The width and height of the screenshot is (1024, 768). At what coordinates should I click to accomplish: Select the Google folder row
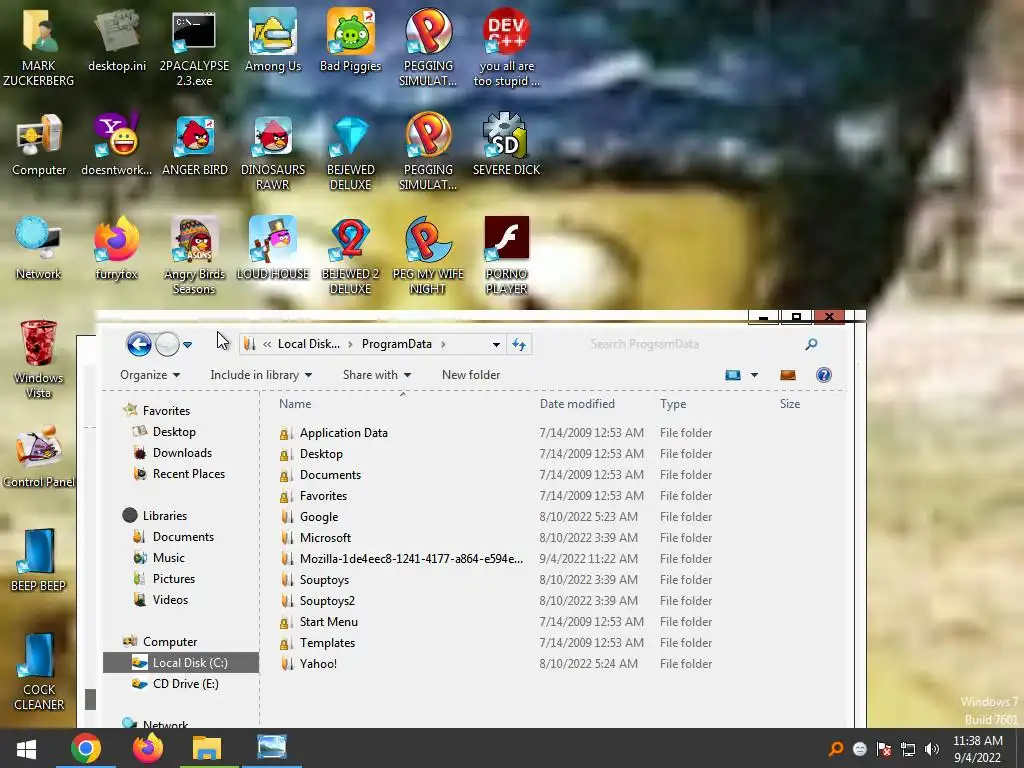pos(496,517)
